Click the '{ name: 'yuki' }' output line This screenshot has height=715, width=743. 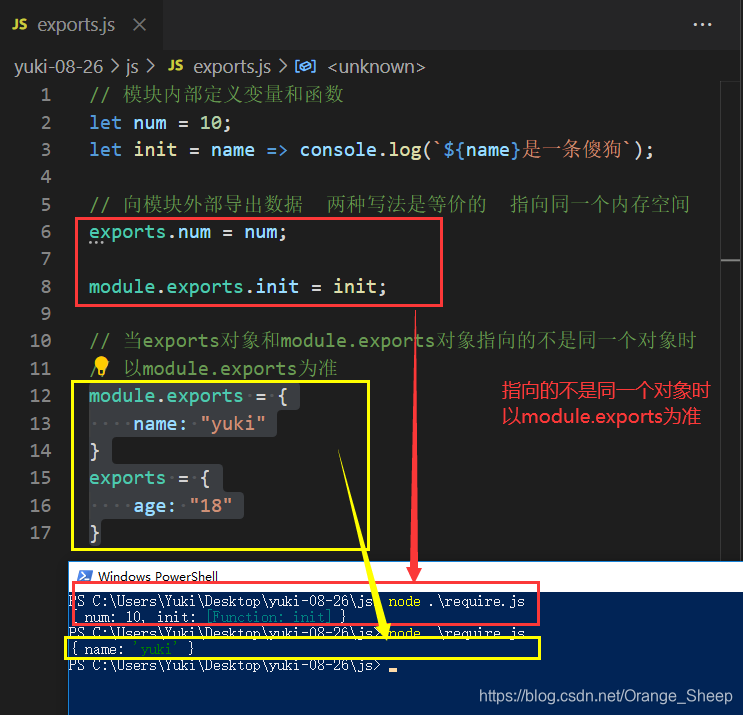tap(133, 648)
